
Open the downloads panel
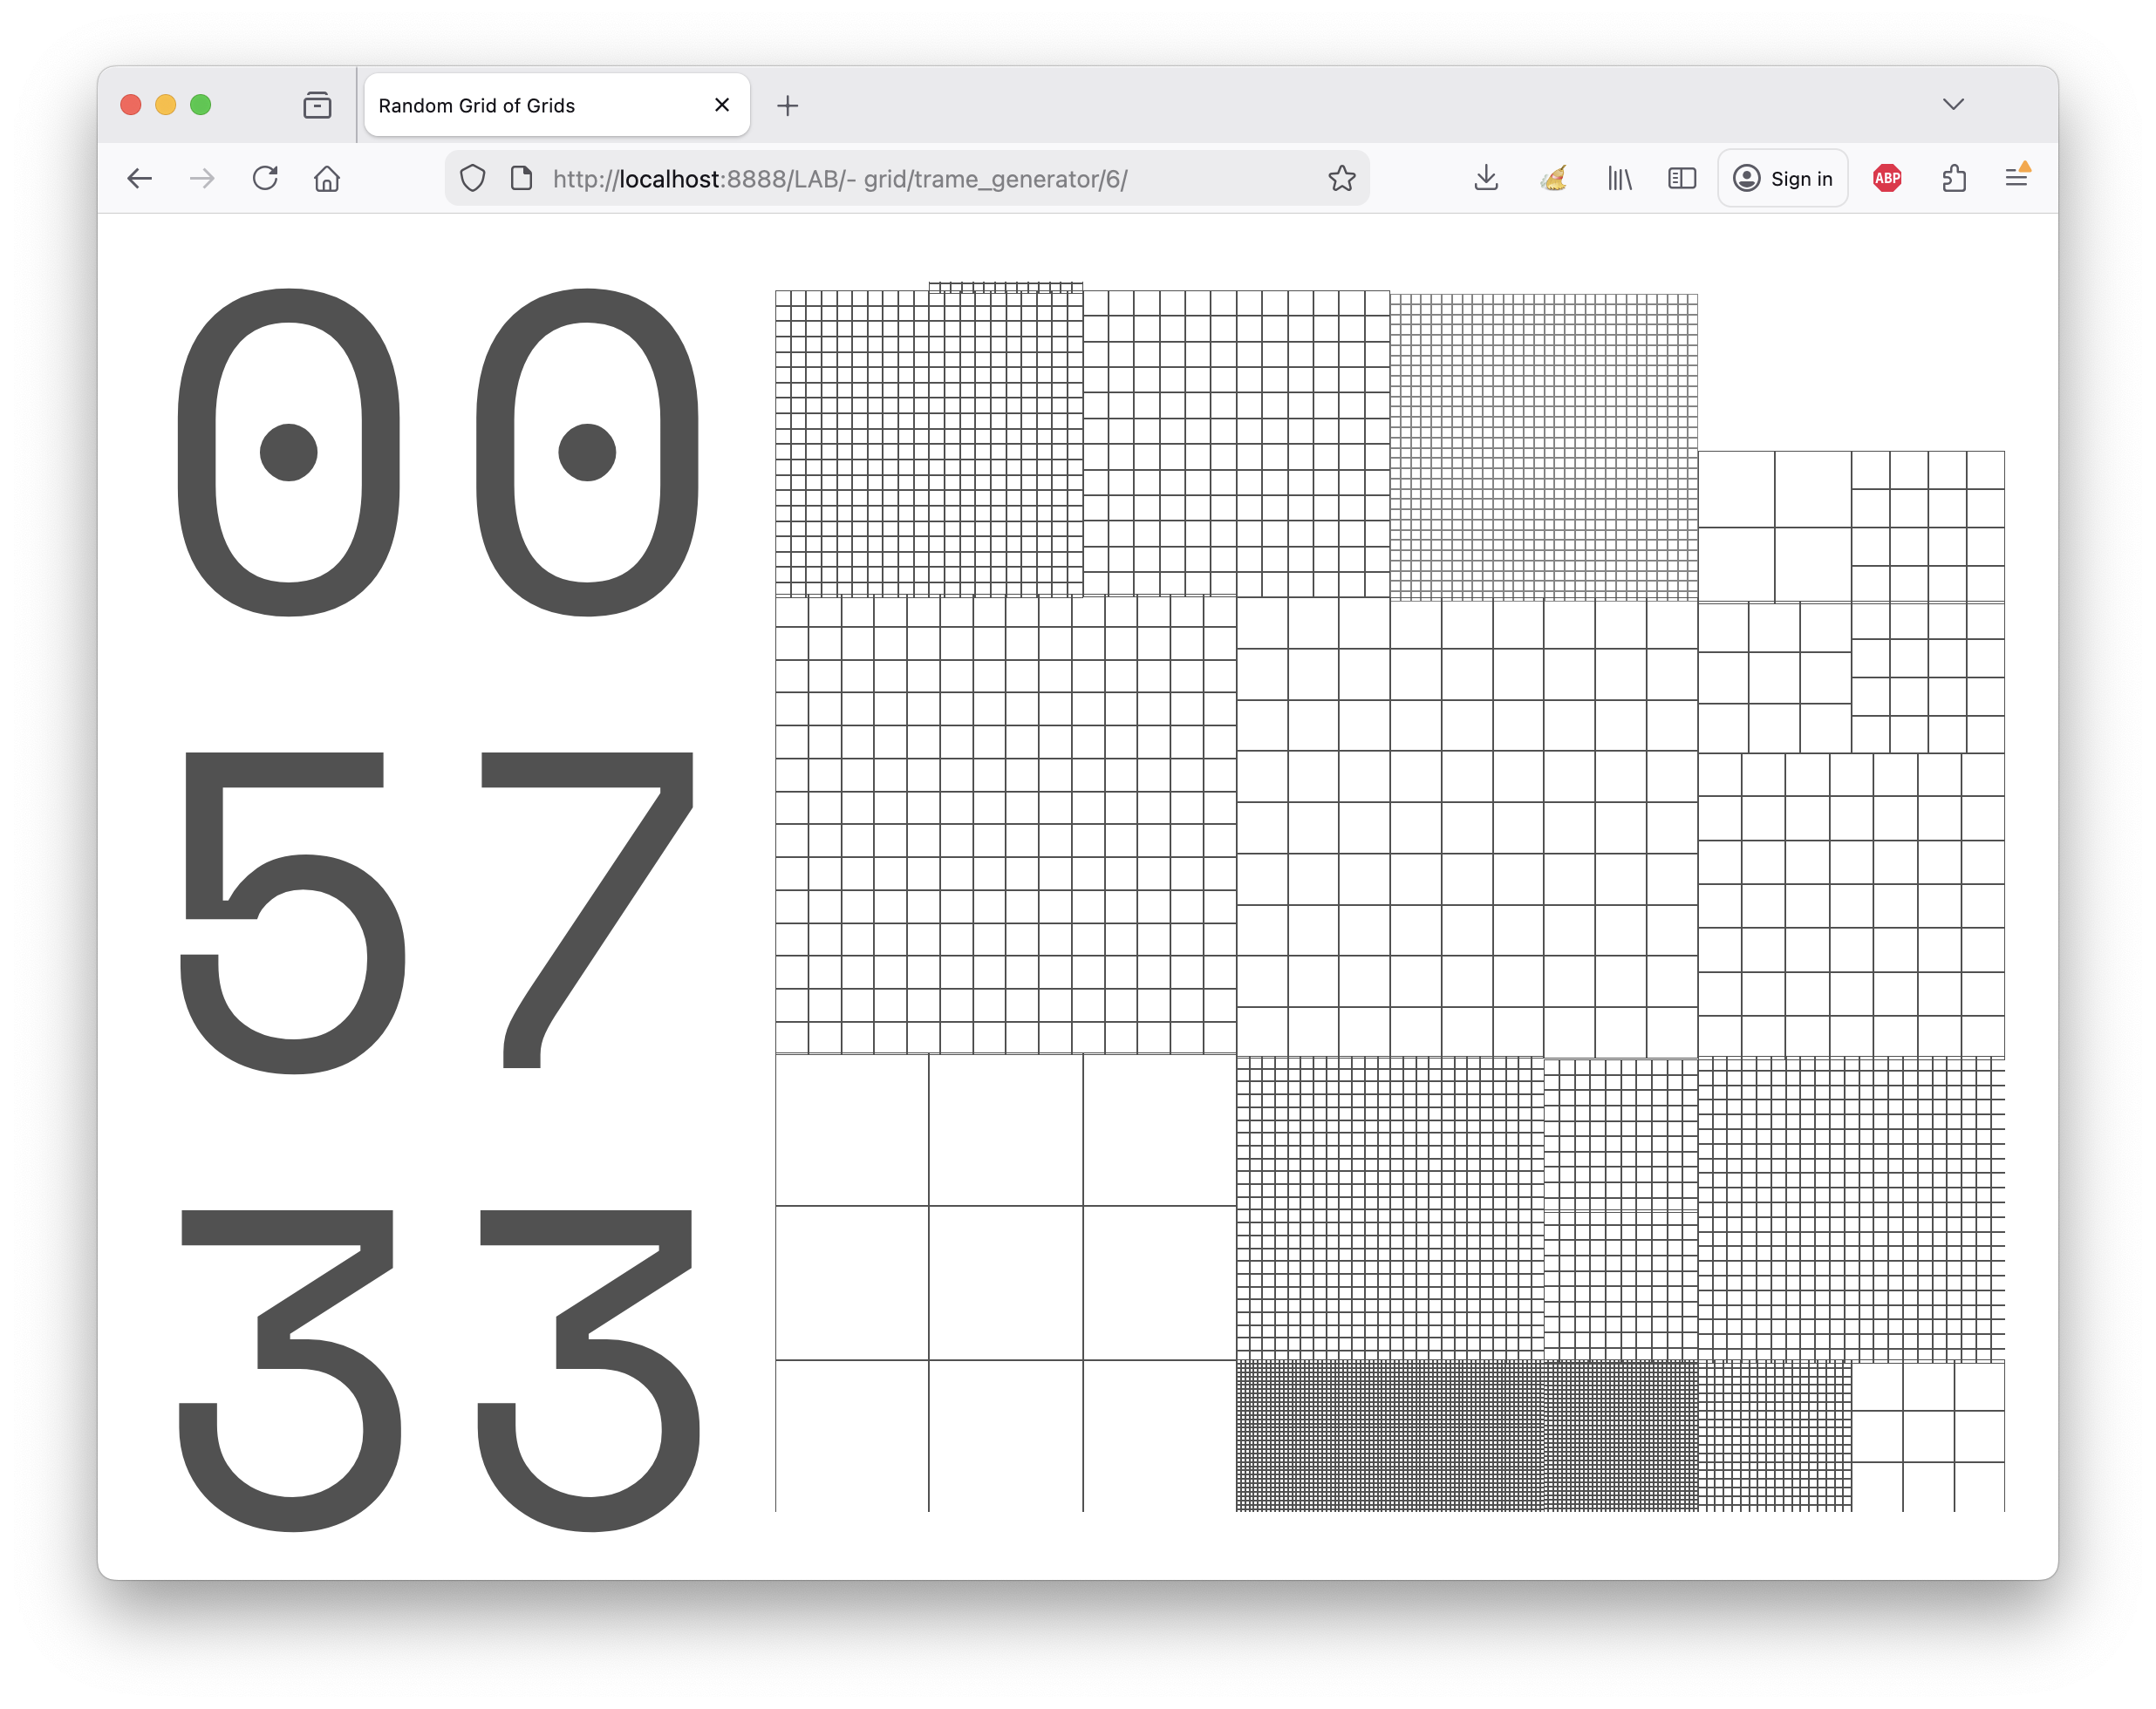1486,179
